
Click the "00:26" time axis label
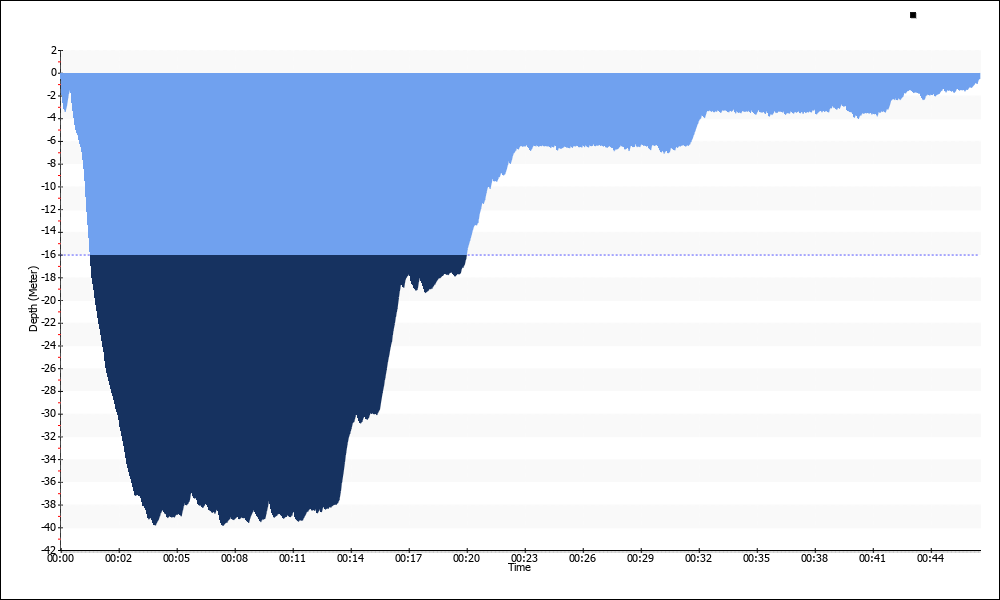[582, 558]
